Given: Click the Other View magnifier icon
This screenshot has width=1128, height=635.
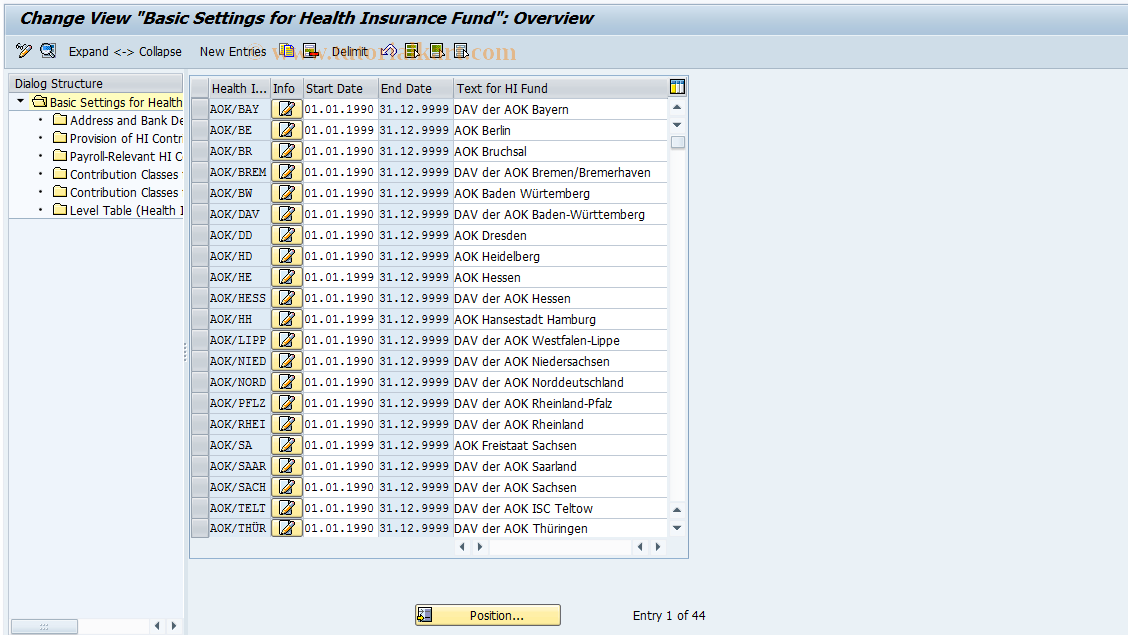Looking at the screenshot, I should coord(48,50).
